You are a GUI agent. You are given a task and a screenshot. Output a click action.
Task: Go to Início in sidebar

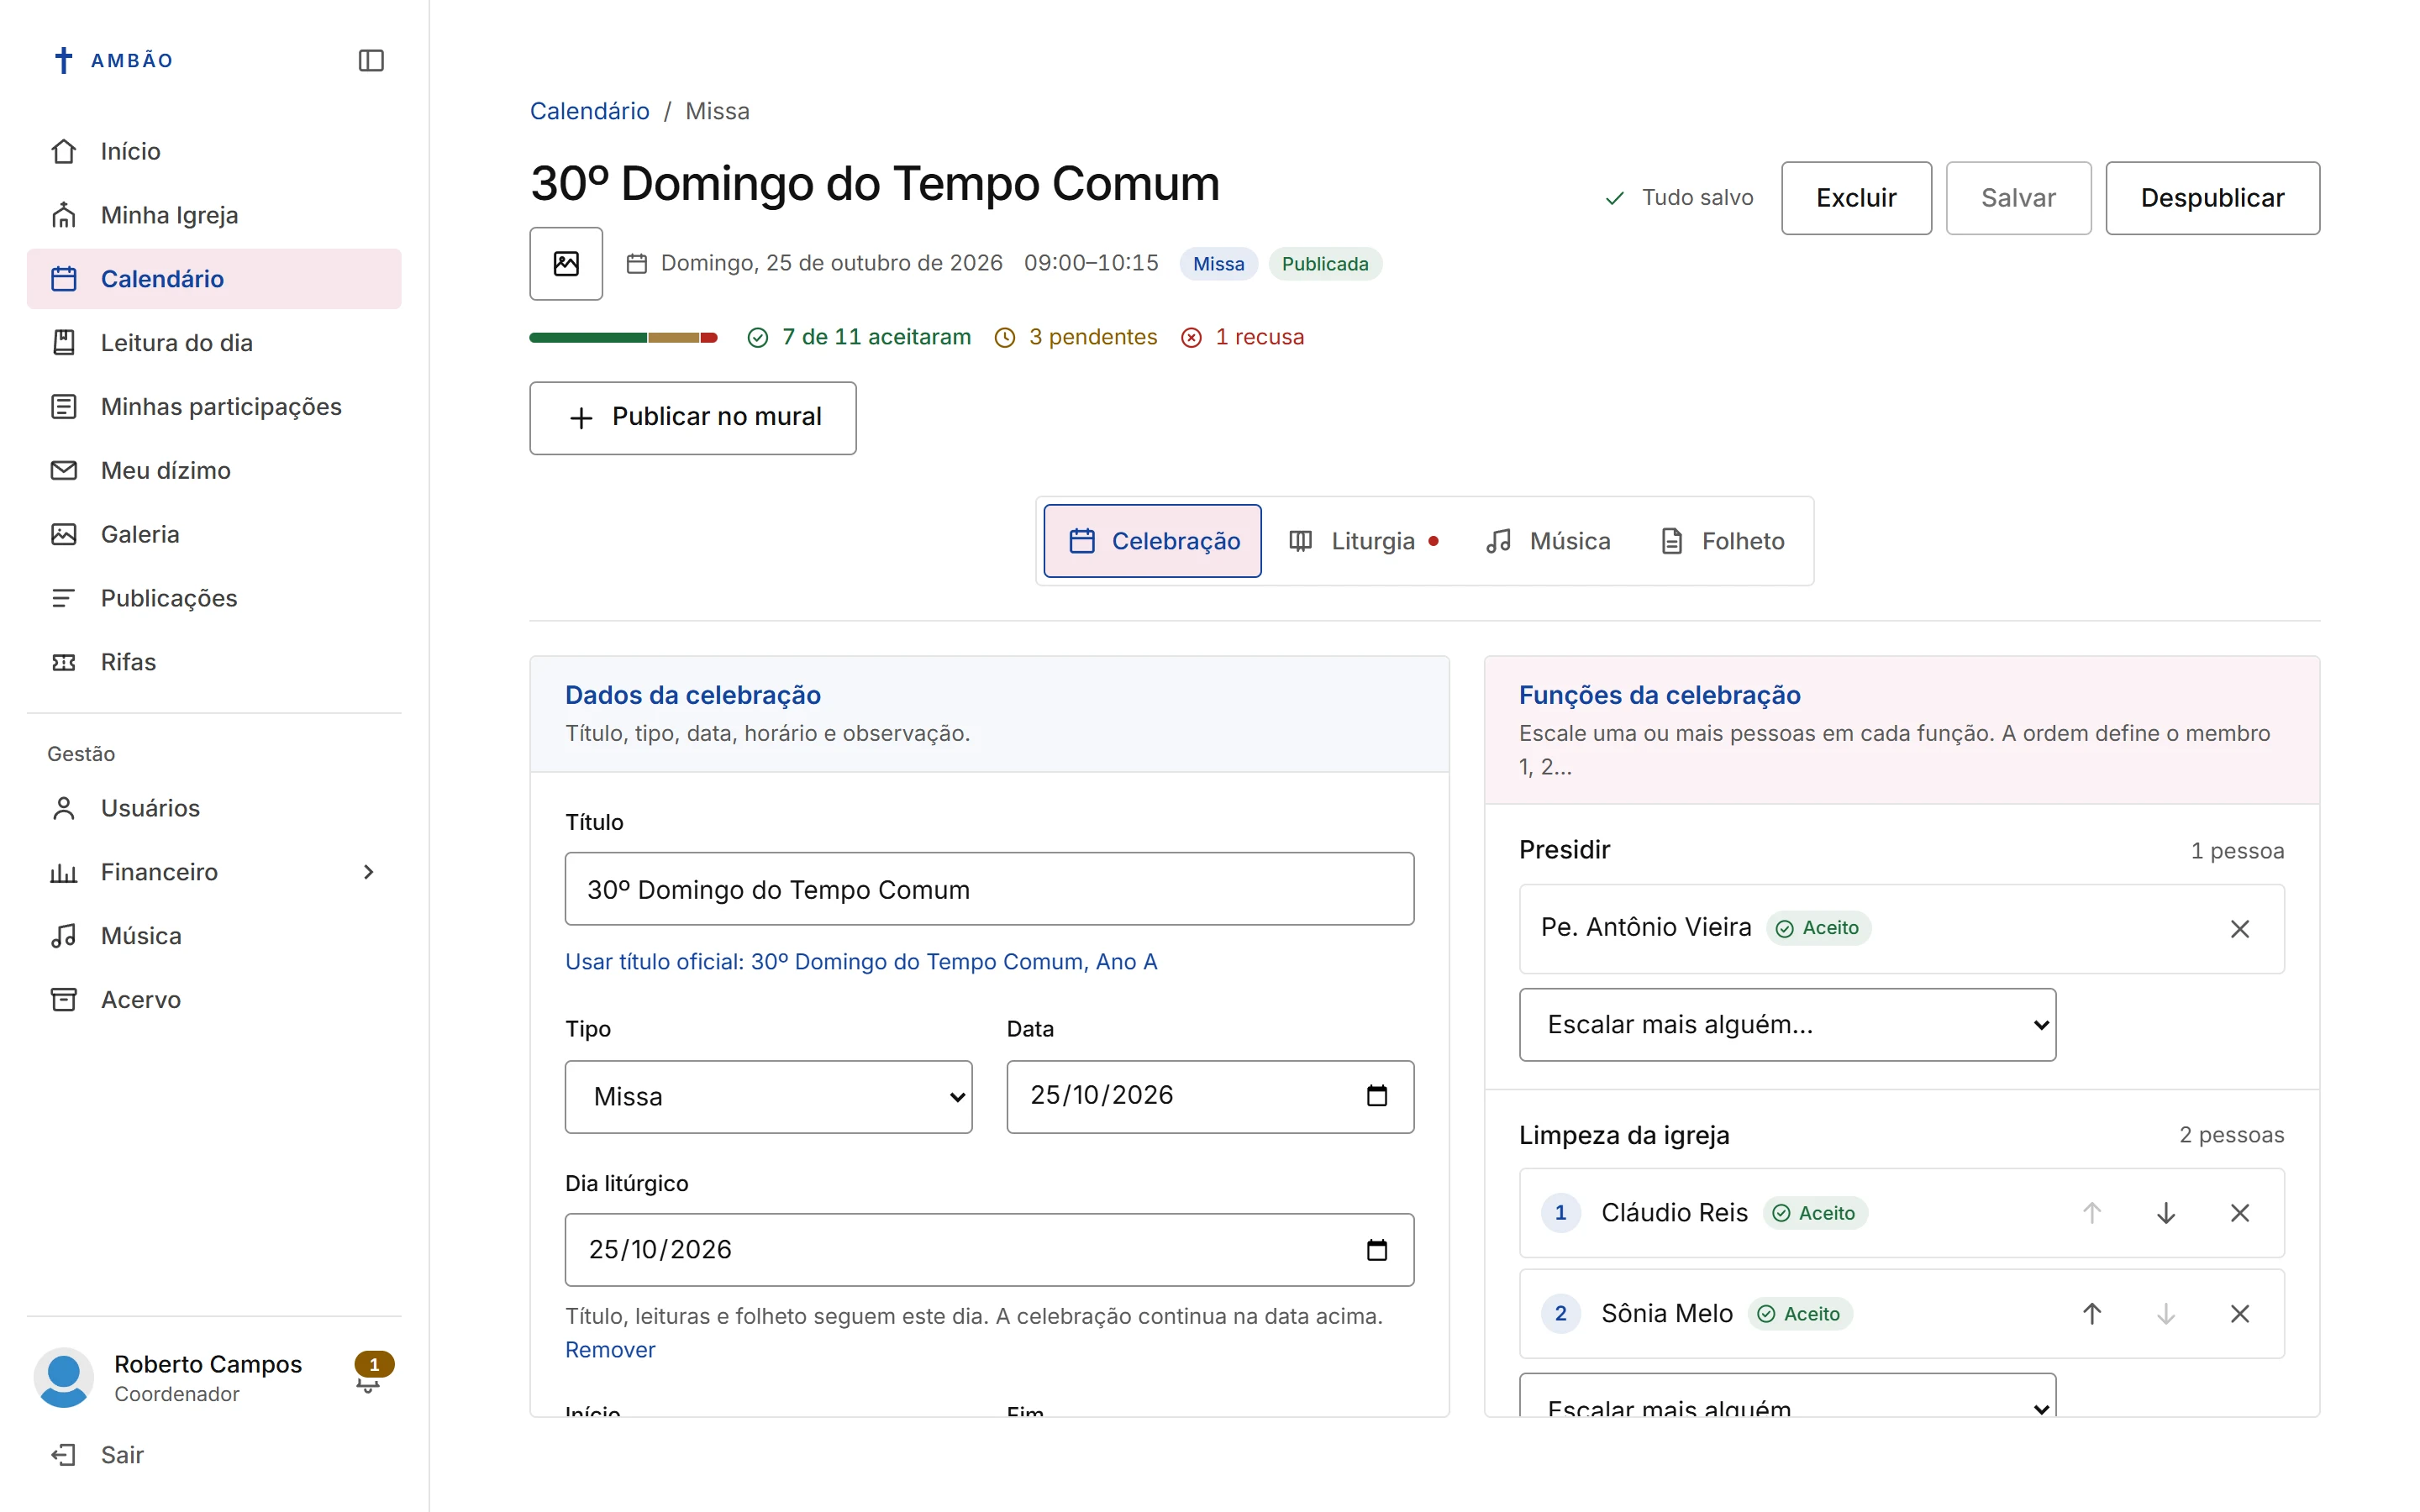pyautogui.click(x=214, y=151)
